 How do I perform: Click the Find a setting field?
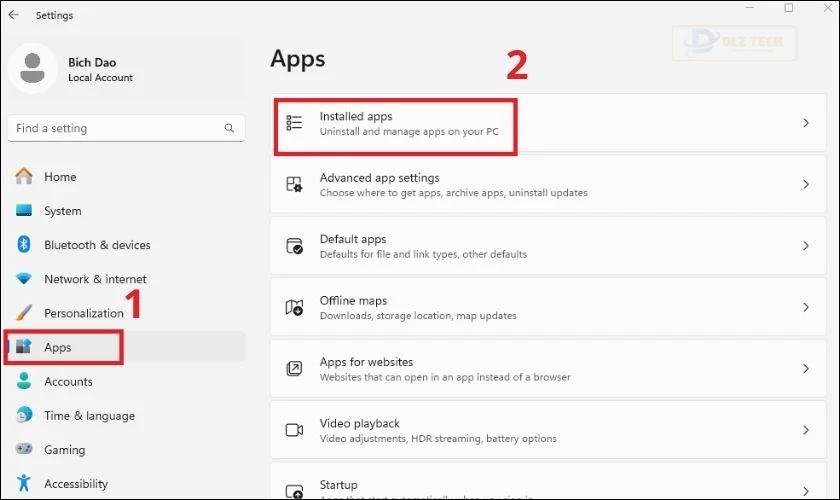coord(126,128)
